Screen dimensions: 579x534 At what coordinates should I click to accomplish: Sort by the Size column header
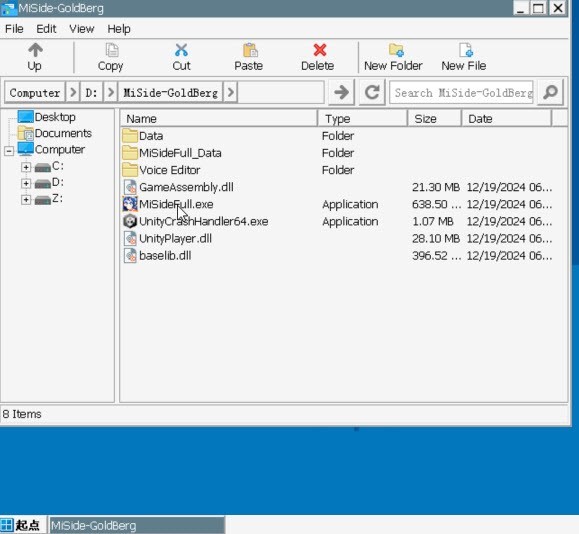[434, 119]
